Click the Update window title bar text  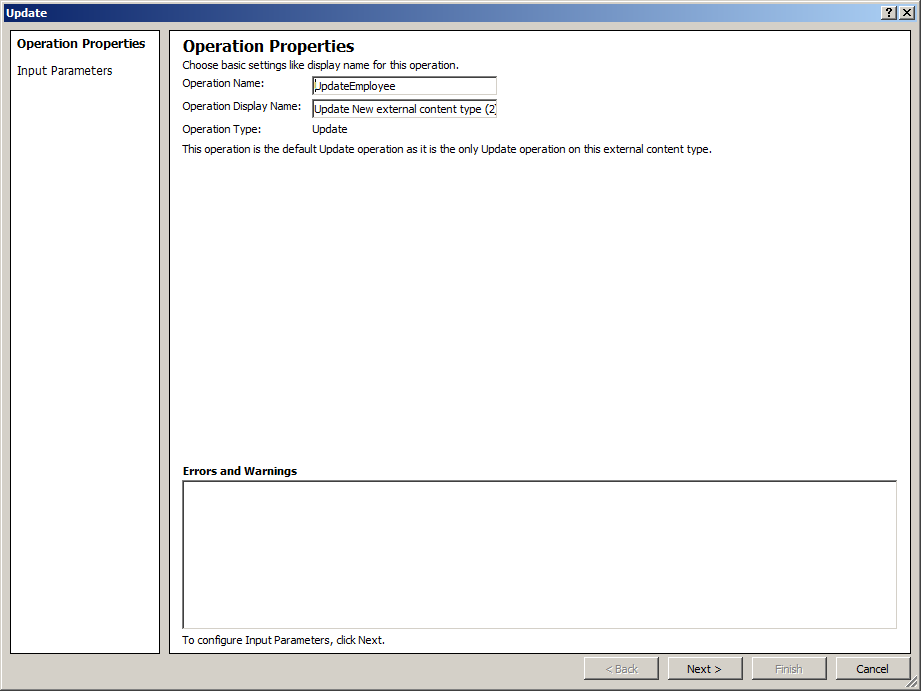26,13
